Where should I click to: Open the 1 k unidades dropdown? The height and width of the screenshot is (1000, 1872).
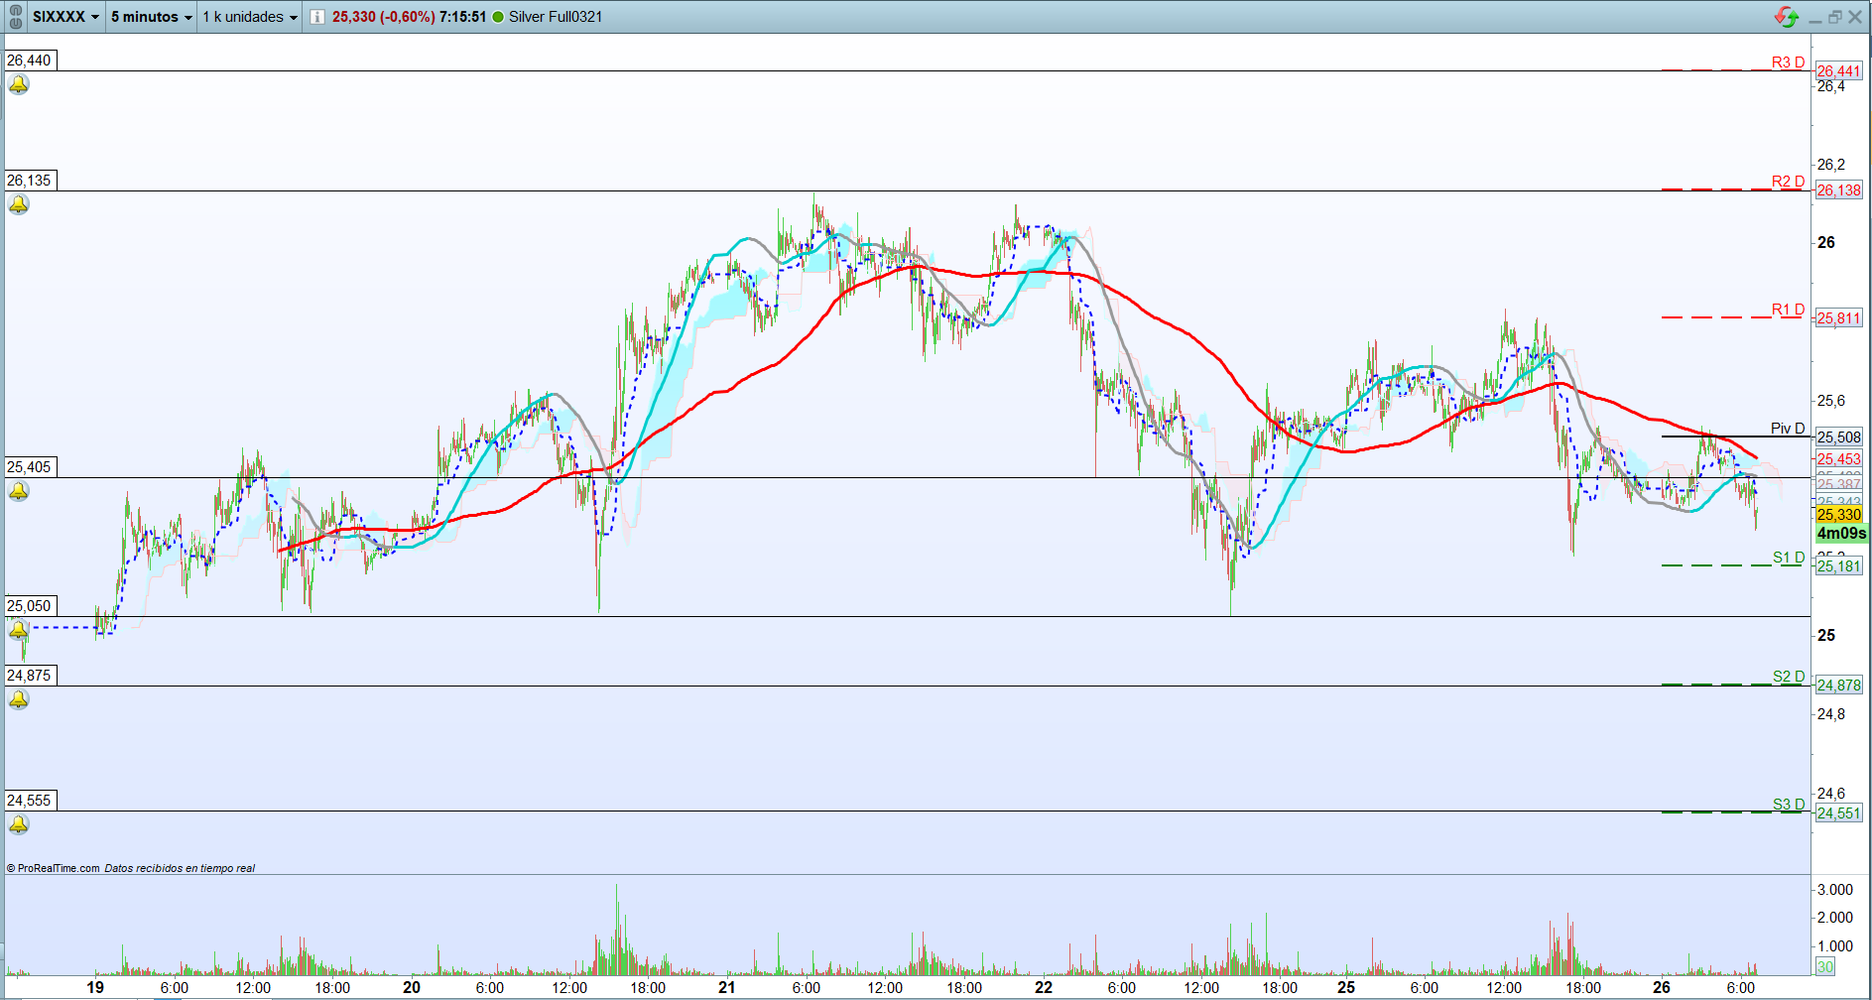(x=250, y=17)
